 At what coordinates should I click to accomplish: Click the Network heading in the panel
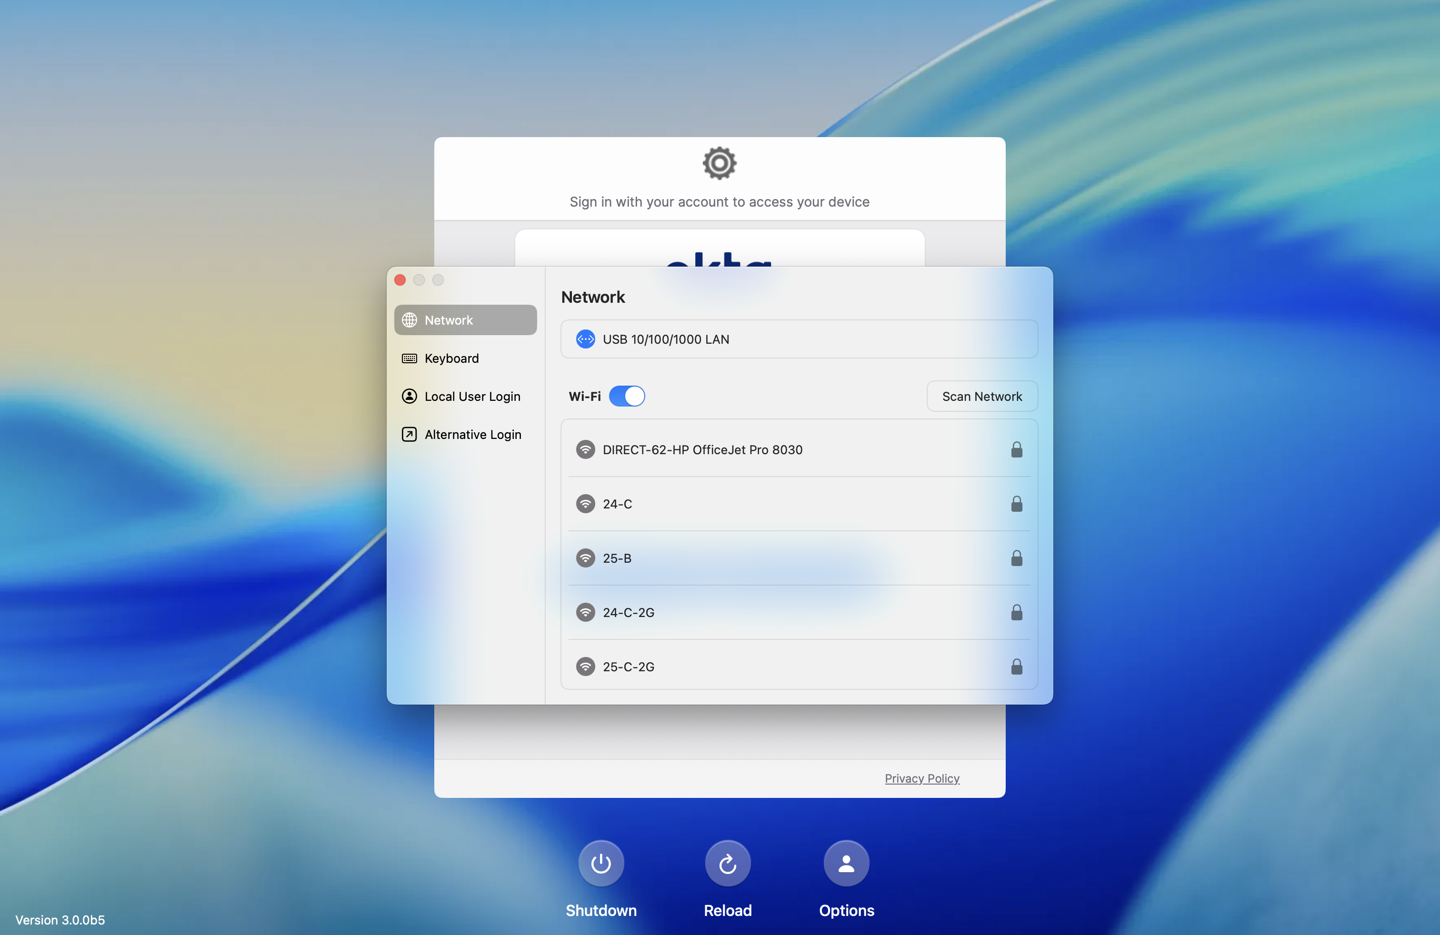pos(593,297)
